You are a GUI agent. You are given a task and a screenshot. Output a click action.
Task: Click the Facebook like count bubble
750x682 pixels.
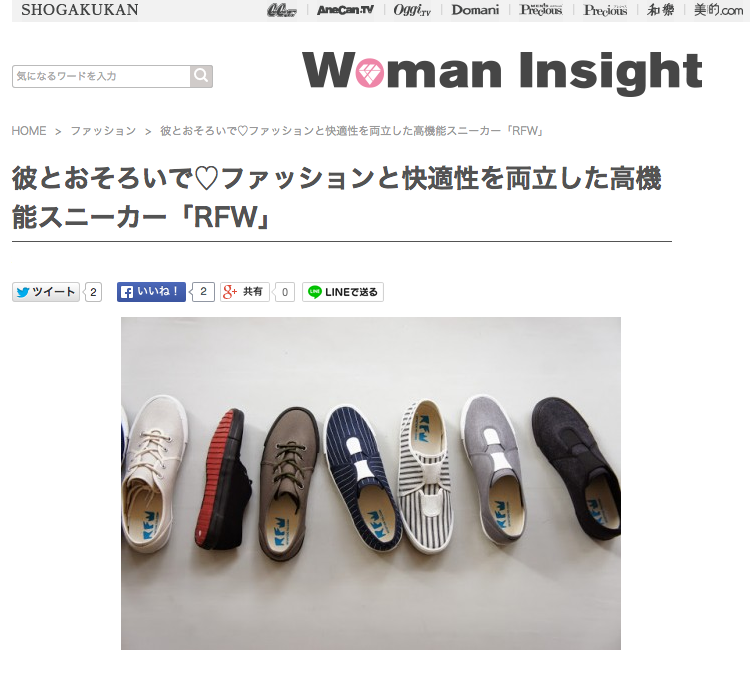point(203,292)
